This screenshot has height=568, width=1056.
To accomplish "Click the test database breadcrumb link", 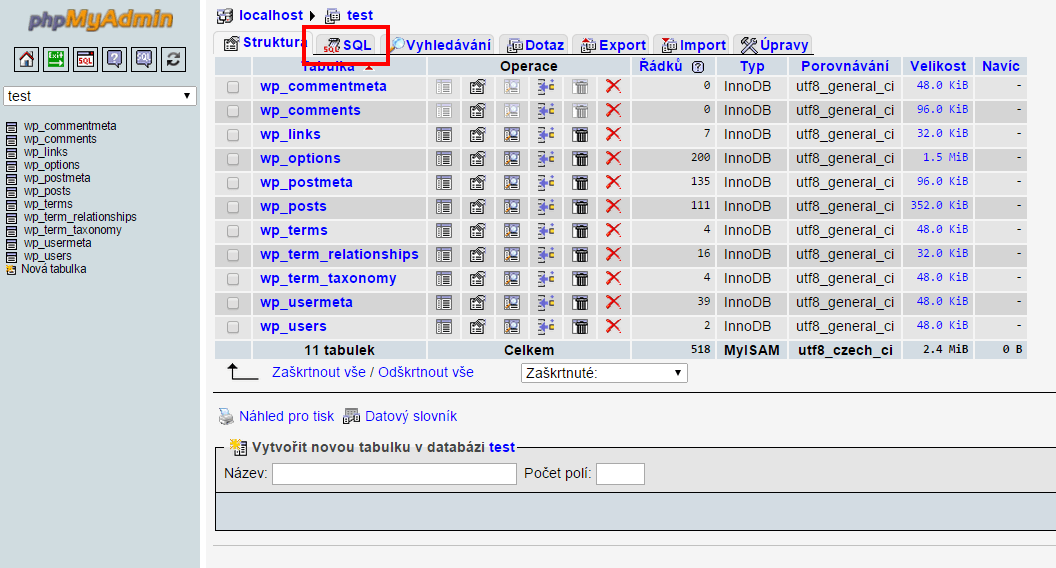I will click(x=360, y=15).
